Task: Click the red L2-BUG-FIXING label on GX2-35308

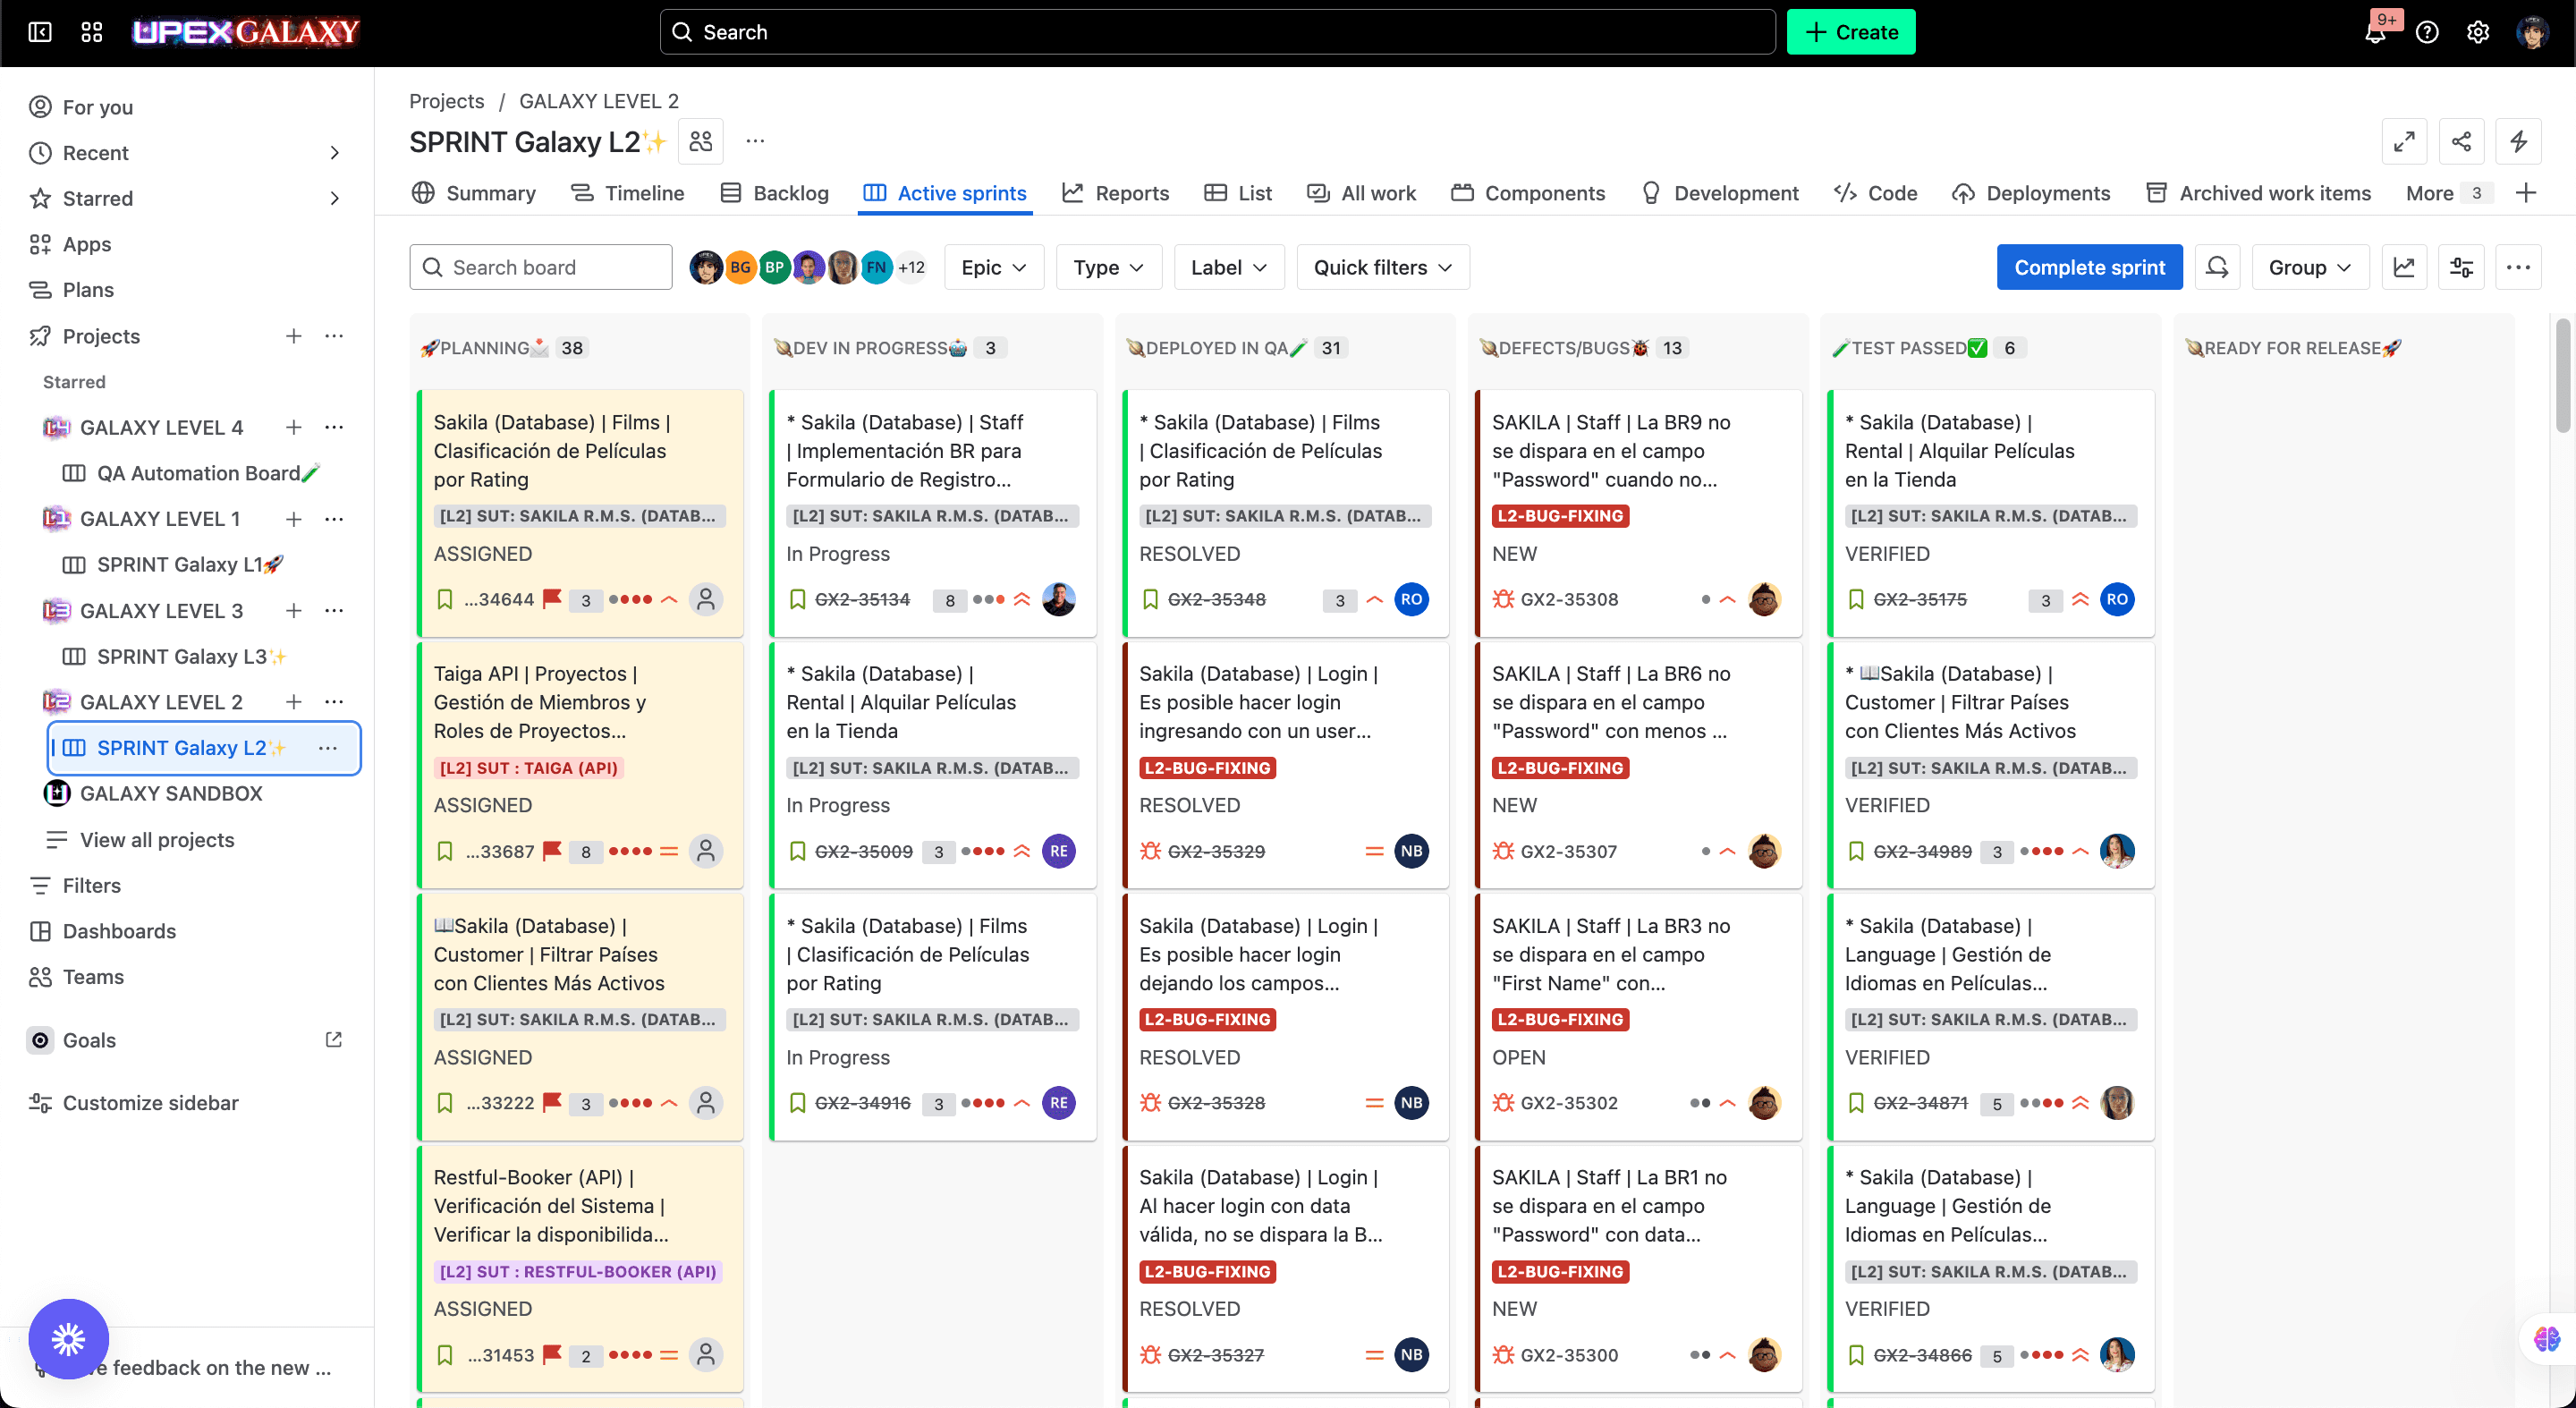Action: [1560, 516]
